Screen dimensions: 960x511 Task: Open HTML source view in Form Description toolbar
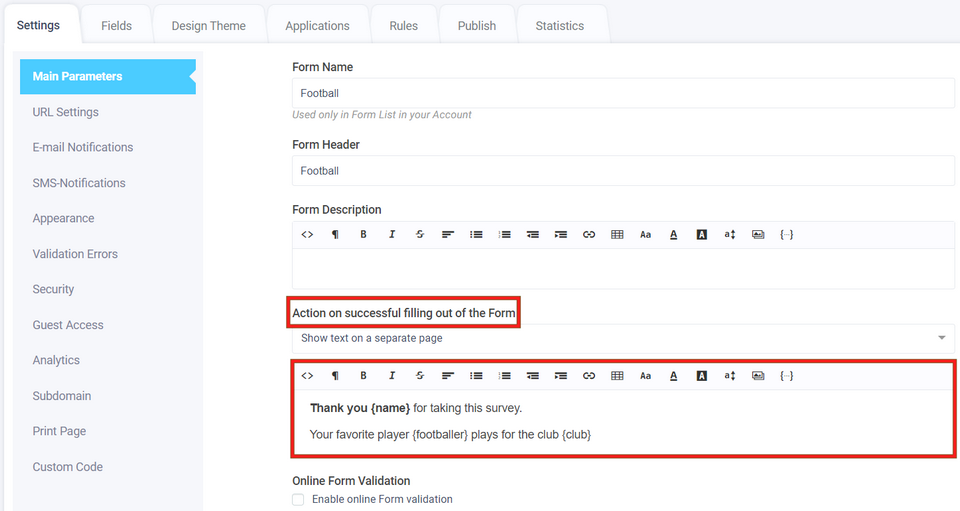pos(307,234)
